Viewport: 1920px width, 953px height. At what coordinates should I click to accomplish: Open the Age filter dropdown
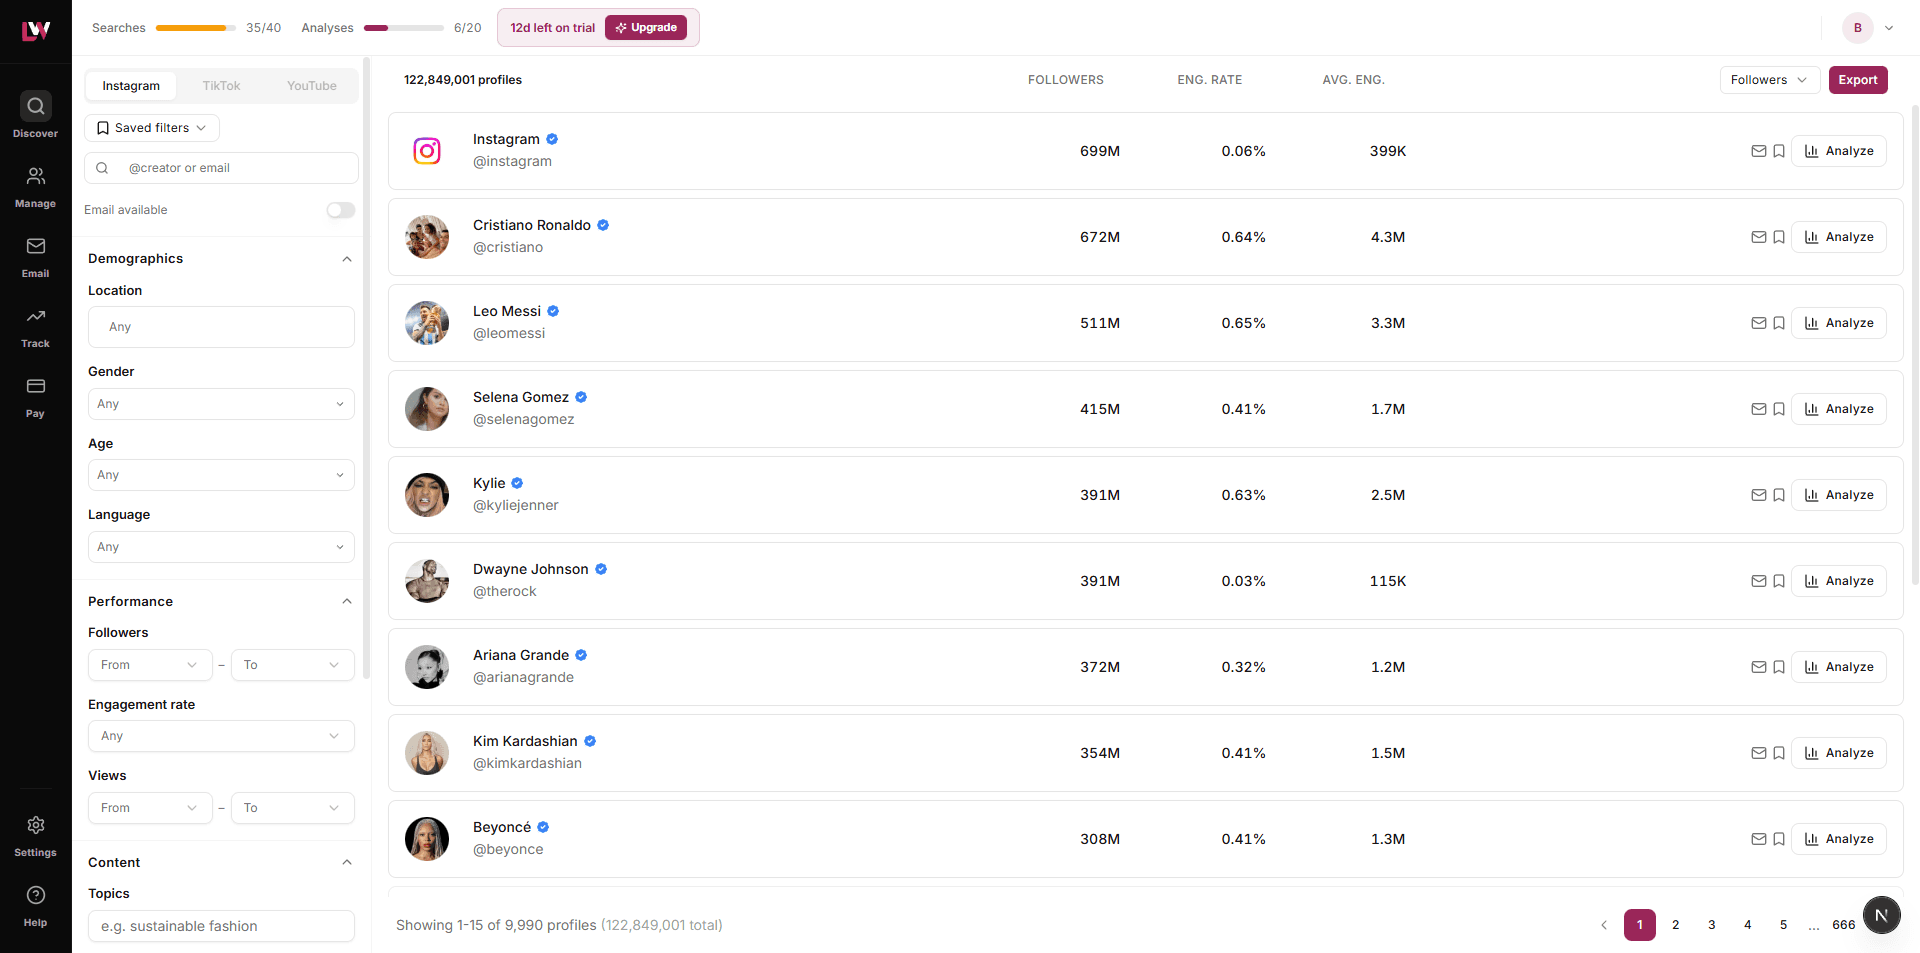pyautogui.click(x=220, y=475)
